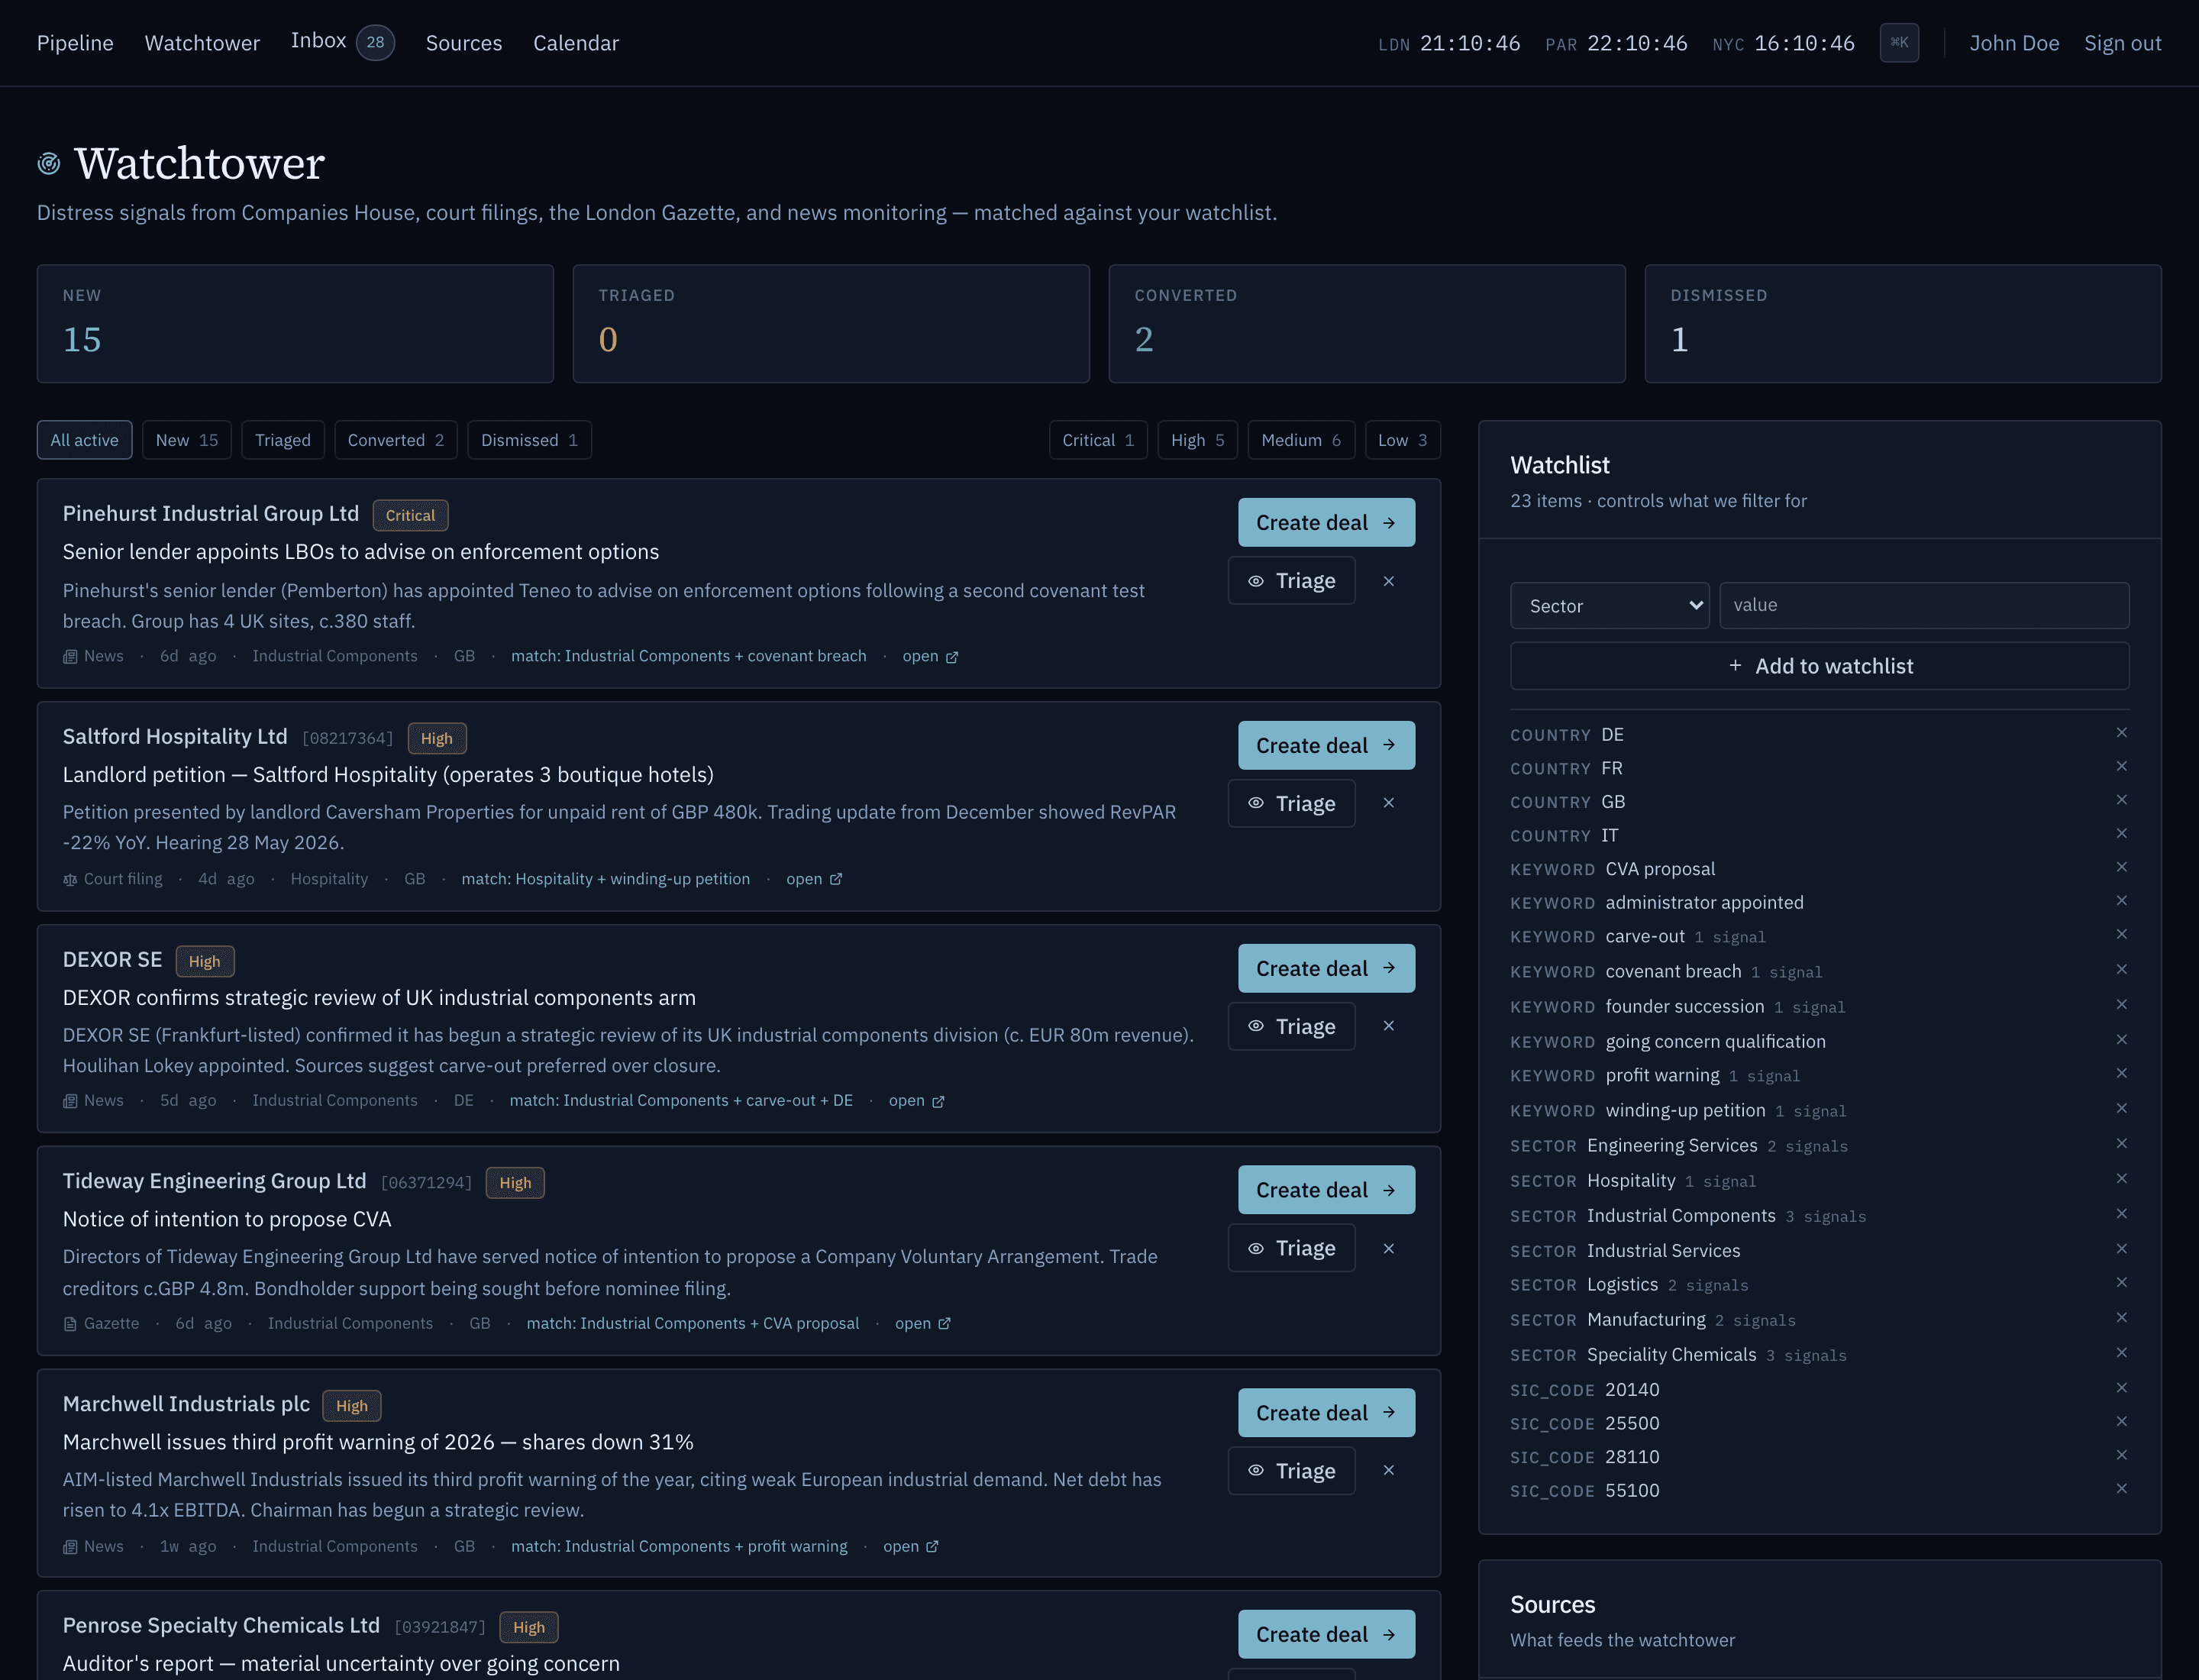Remove sector Industrial Components from watchlist
The height and width of the screenshot is (1680, 2199).
pos(2121,1214)
